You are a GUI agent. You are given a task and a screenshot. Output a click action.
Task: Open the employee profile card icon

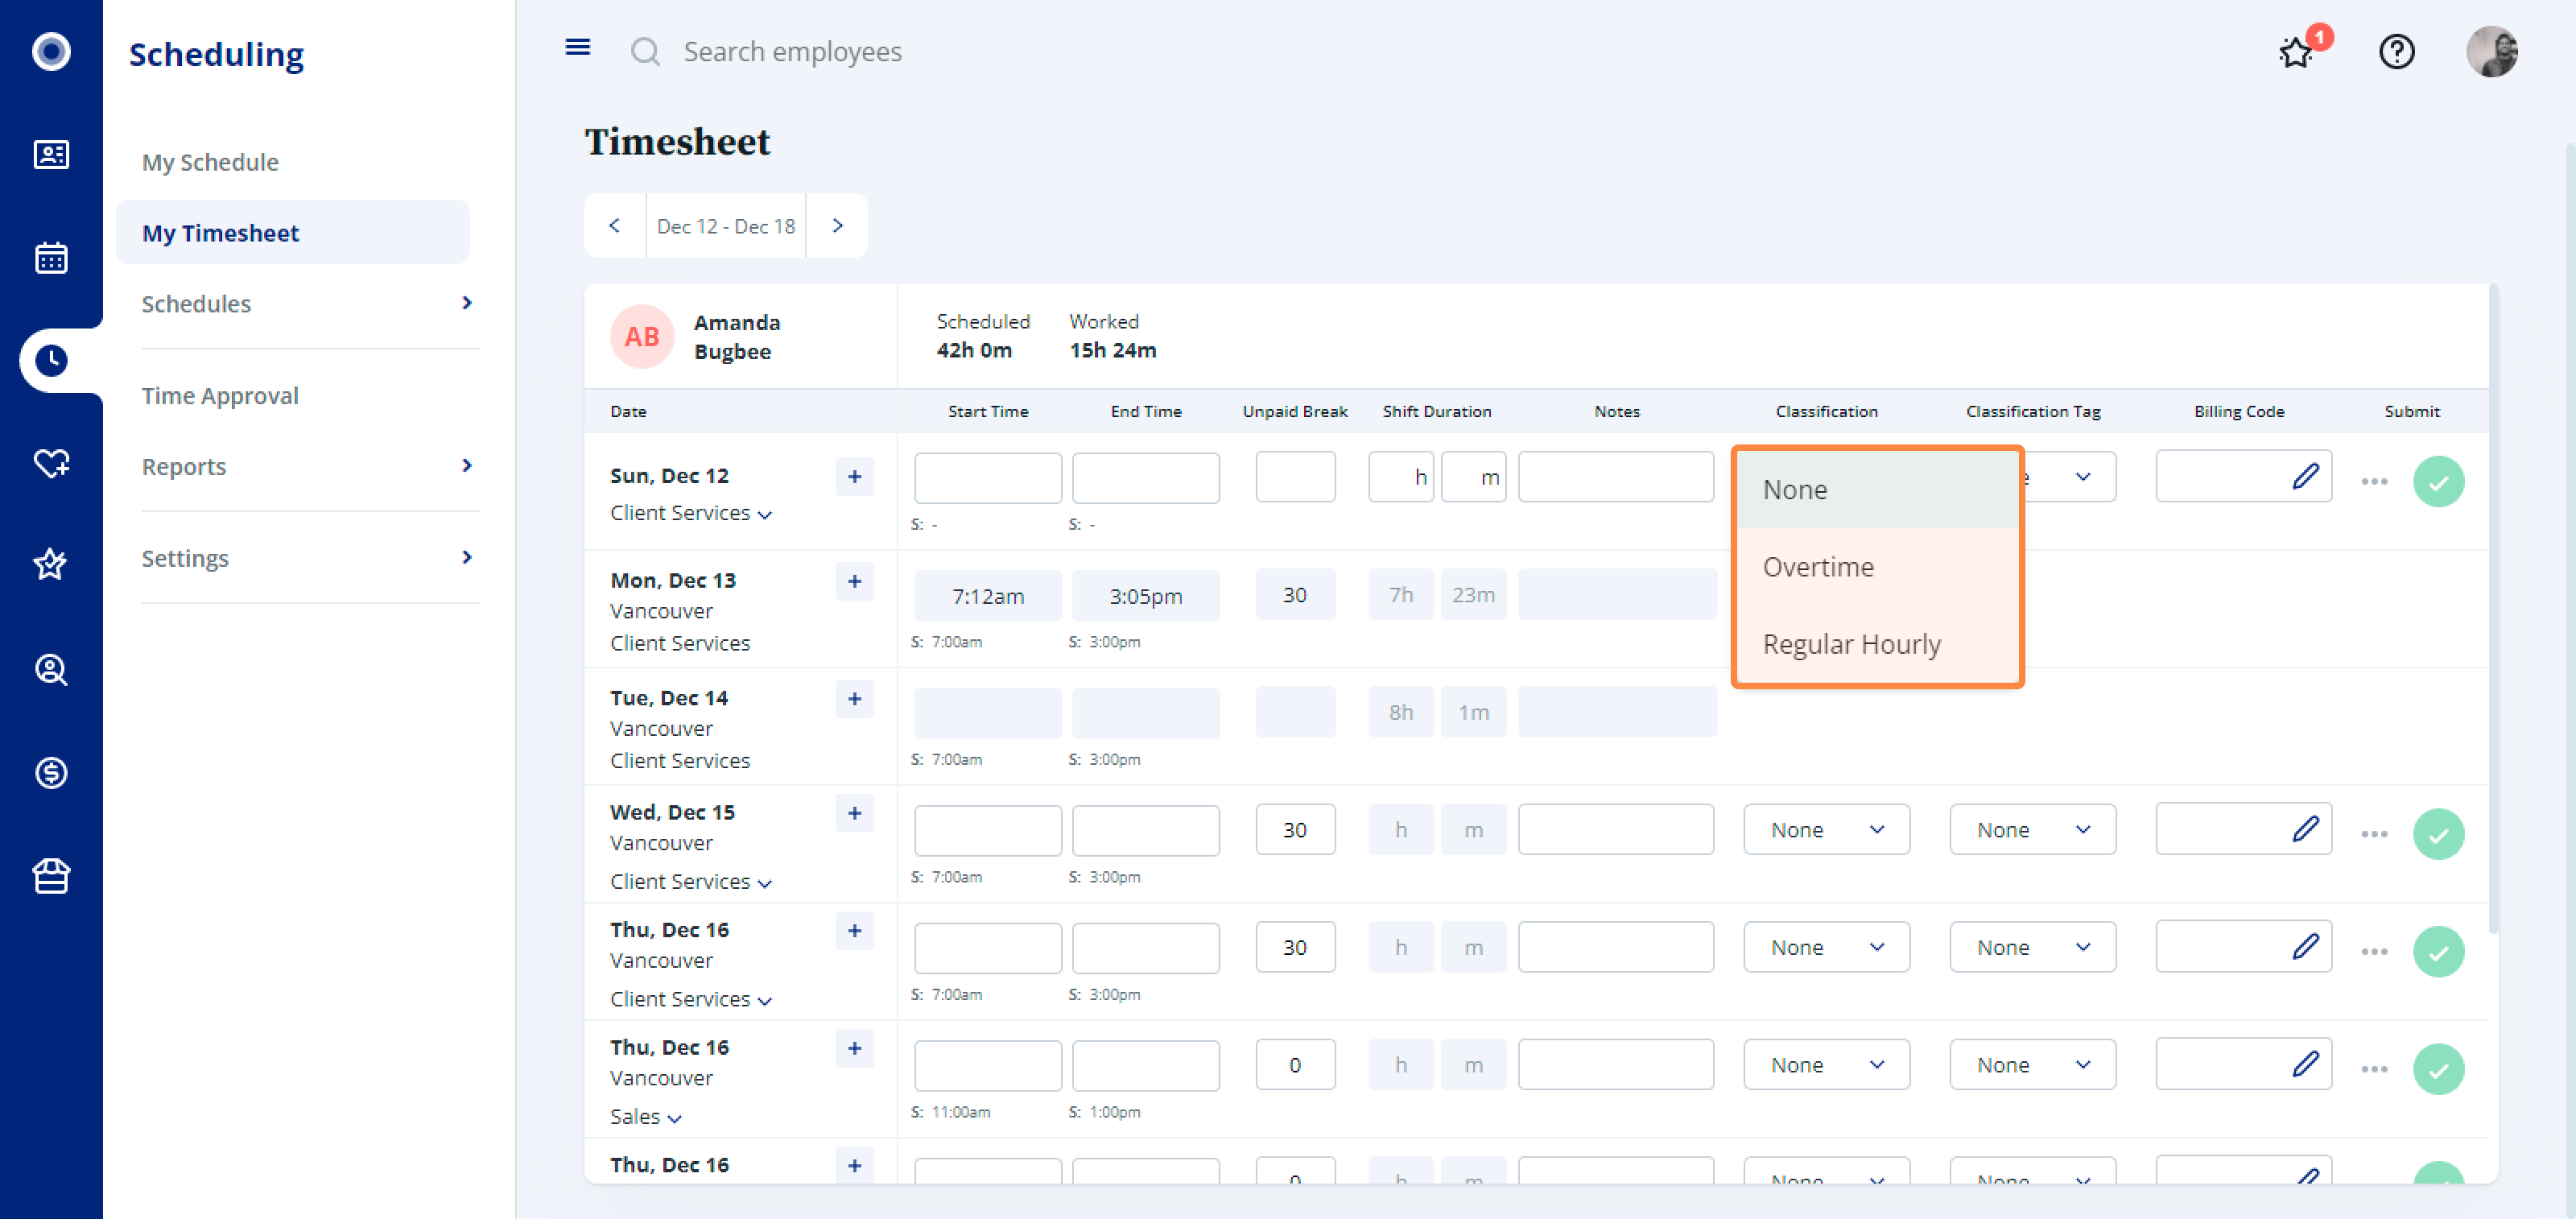pyautogui.click(x=51, y=155)
